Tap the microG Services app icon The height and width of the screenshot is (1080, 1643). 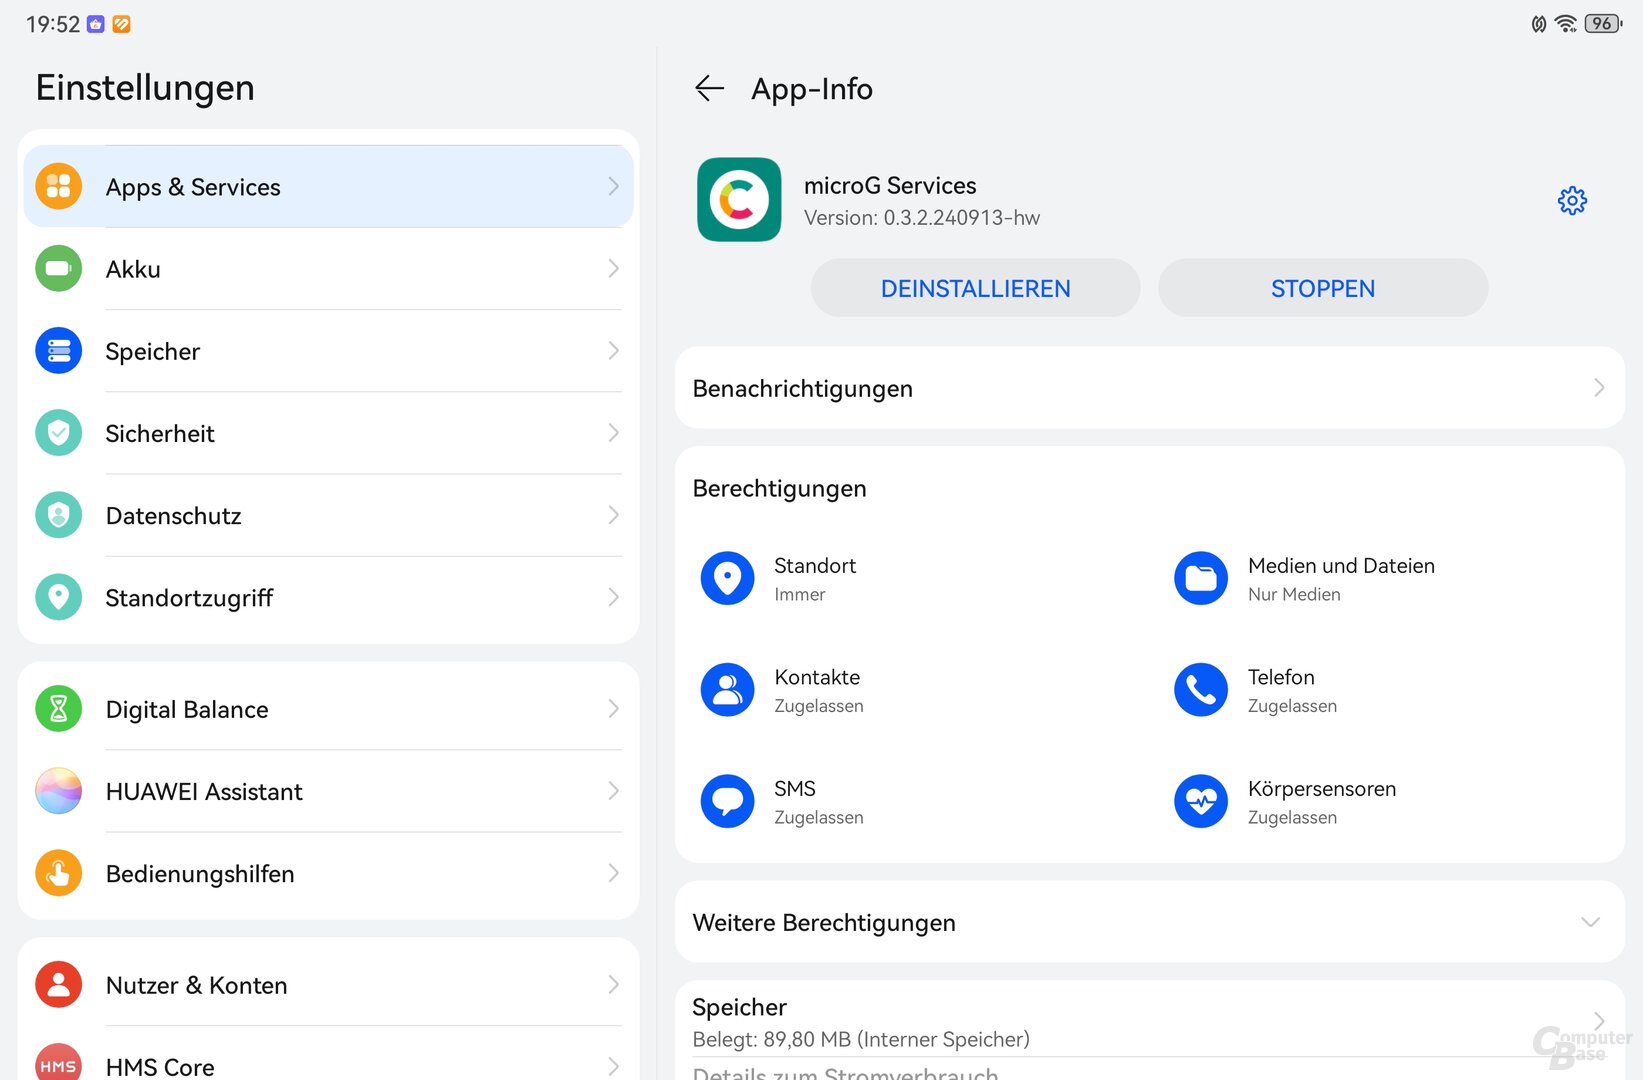click(739, 199)
